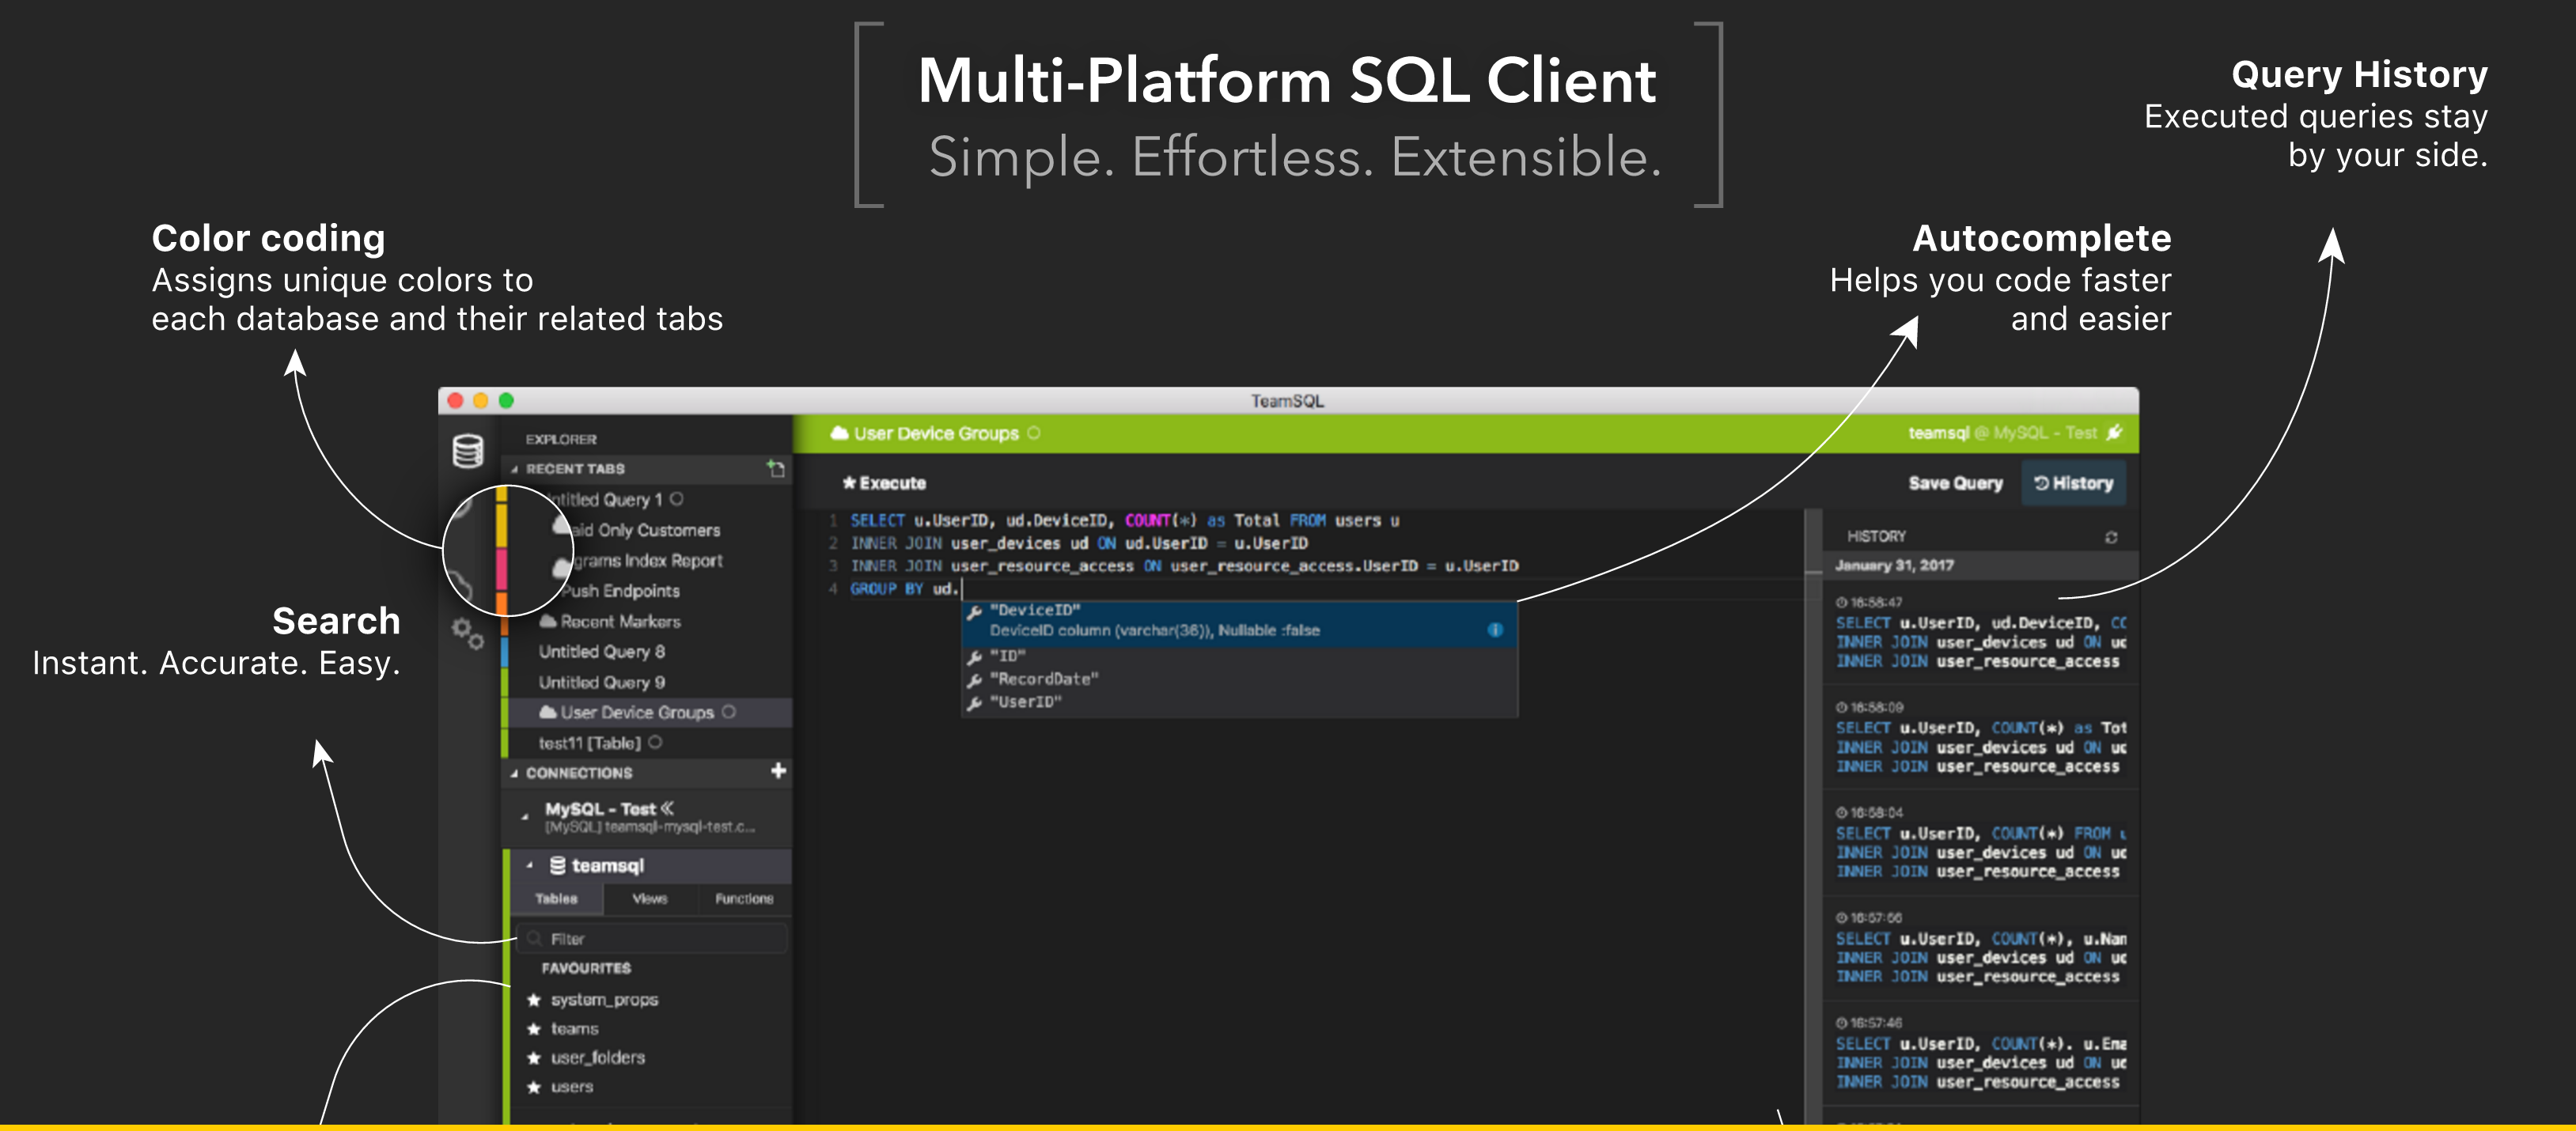Click the cloud icon on User Device Groups tab
This screenshot has width=2576, height=1131.
[x=839, y=433]
